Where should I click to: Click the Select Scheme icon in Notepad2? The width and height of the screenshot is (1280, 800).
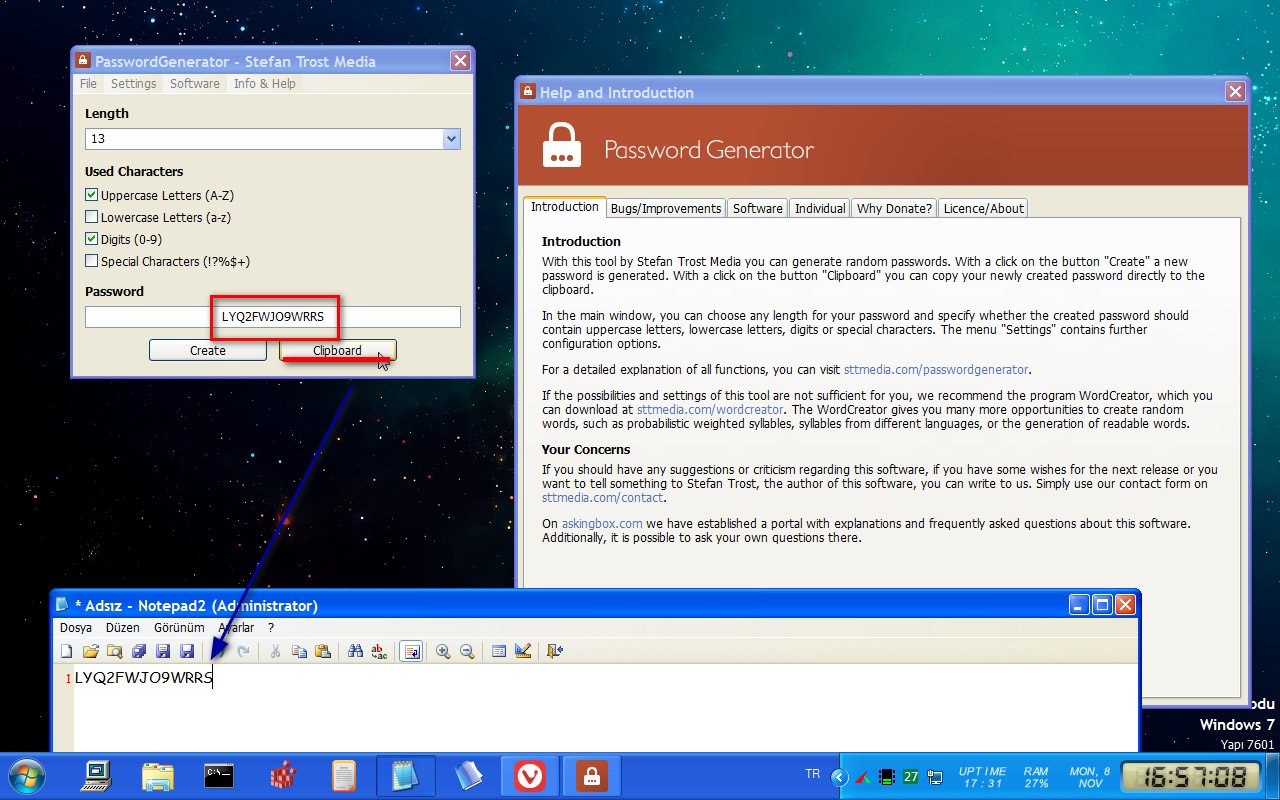click(499, 651)
